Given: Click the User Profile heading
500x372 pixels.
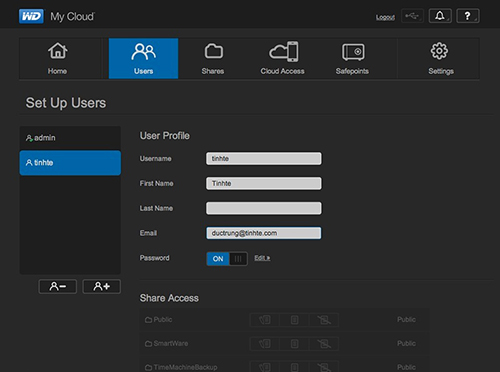Looking at the screenshot, I should (x=165, y=136).
